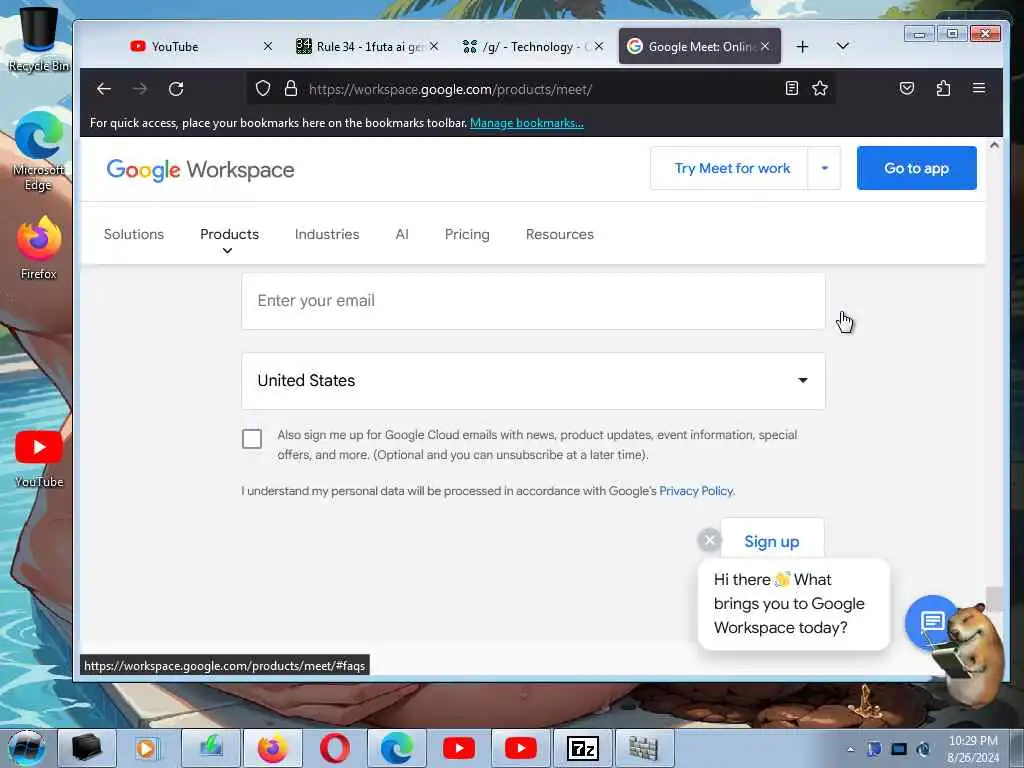Click the Enter your email field
Screen dimensions: 1024x768
[533, 301]
